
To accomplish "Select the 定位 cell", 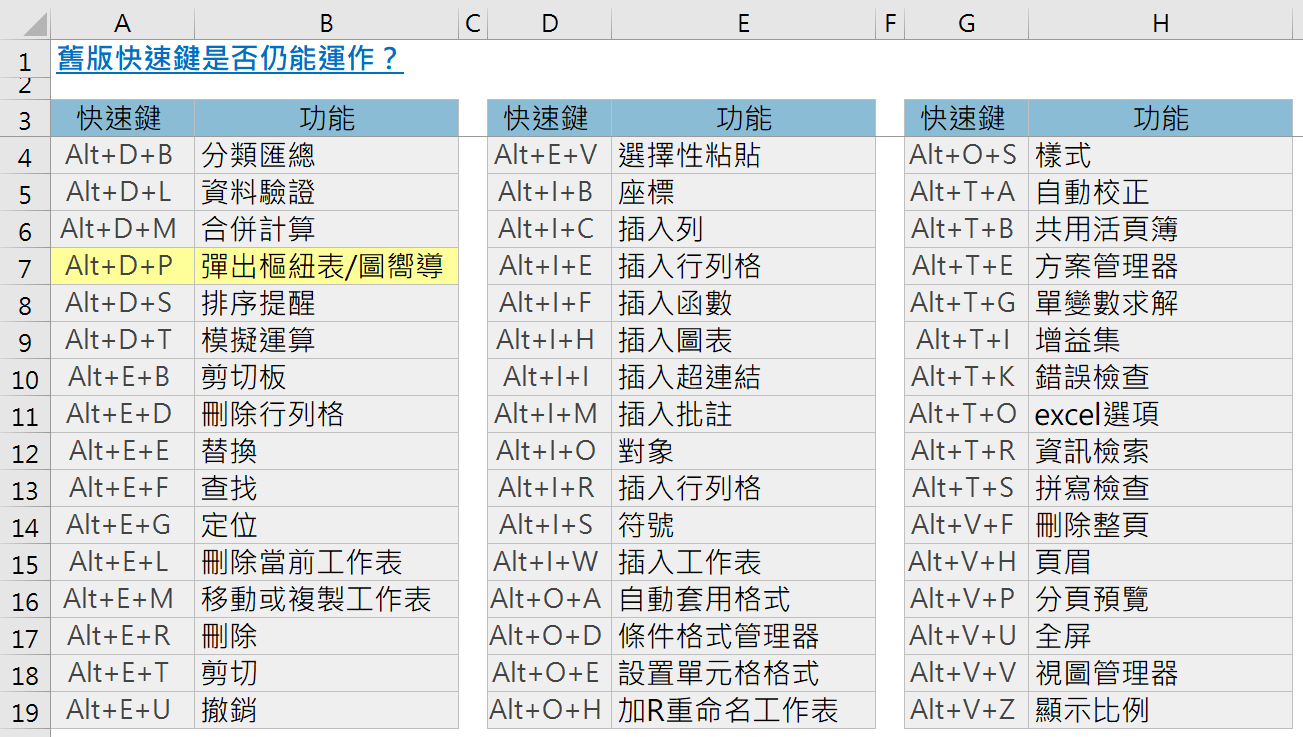I will [327, 525].
